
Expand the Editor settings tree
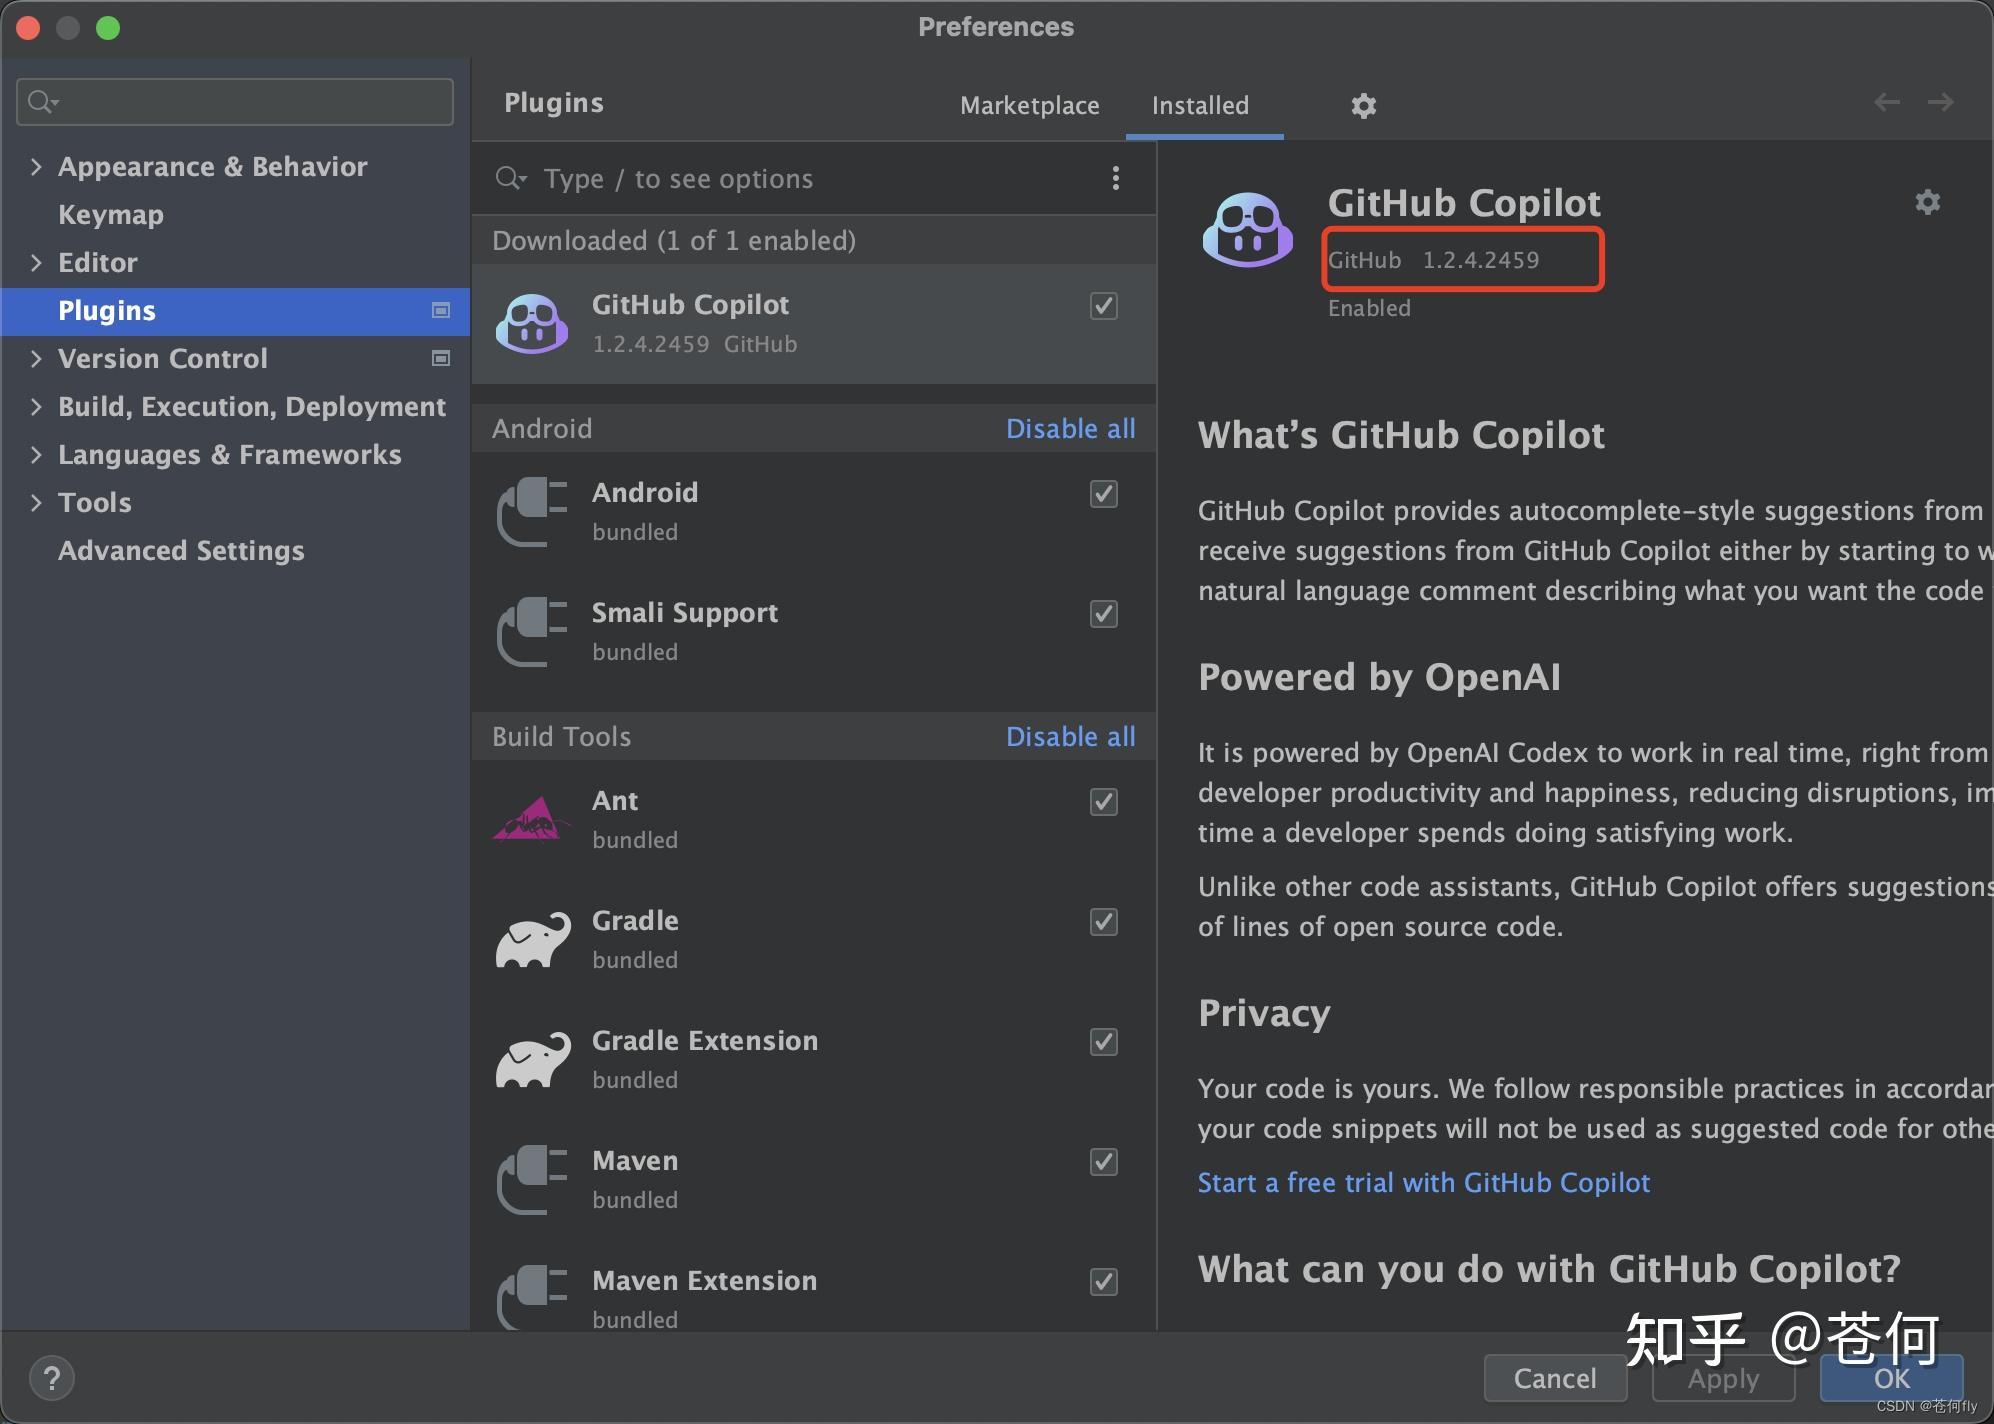coord(36,262)
